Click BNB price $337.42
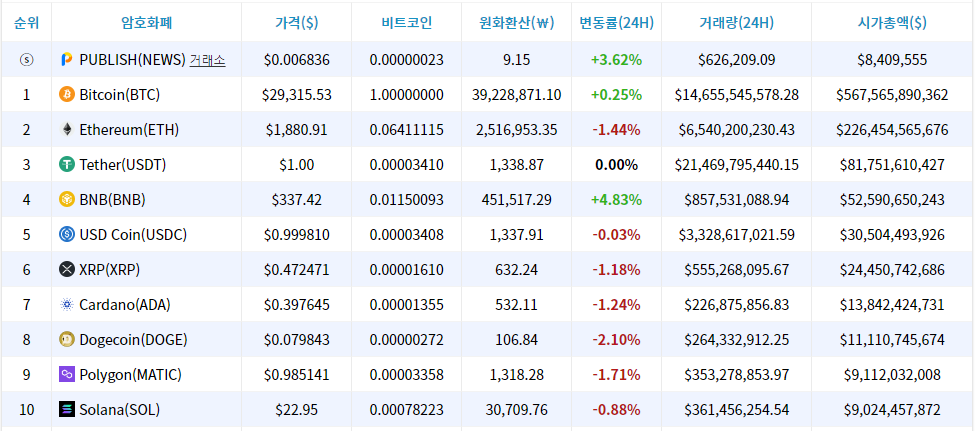977x431 pixels. (x=297, y=199)
